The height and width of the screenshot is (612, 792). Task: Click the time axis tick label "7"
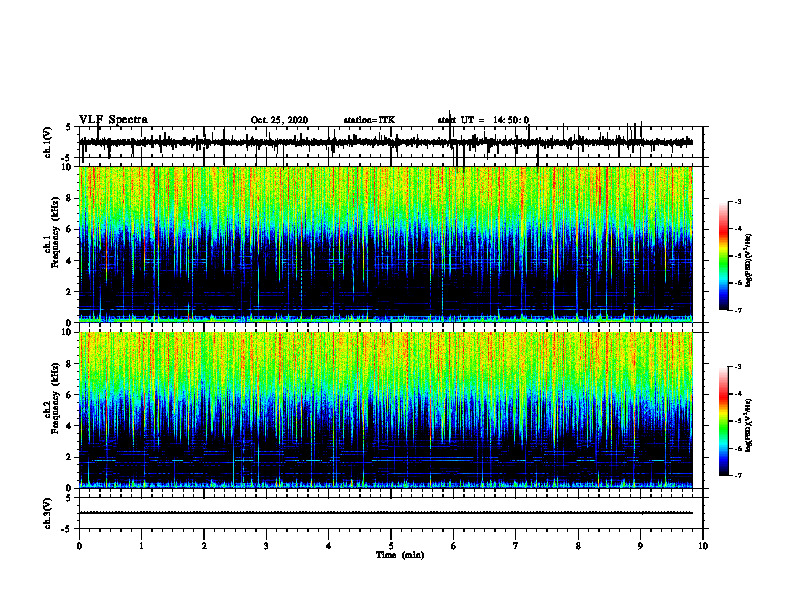[516, 546]
